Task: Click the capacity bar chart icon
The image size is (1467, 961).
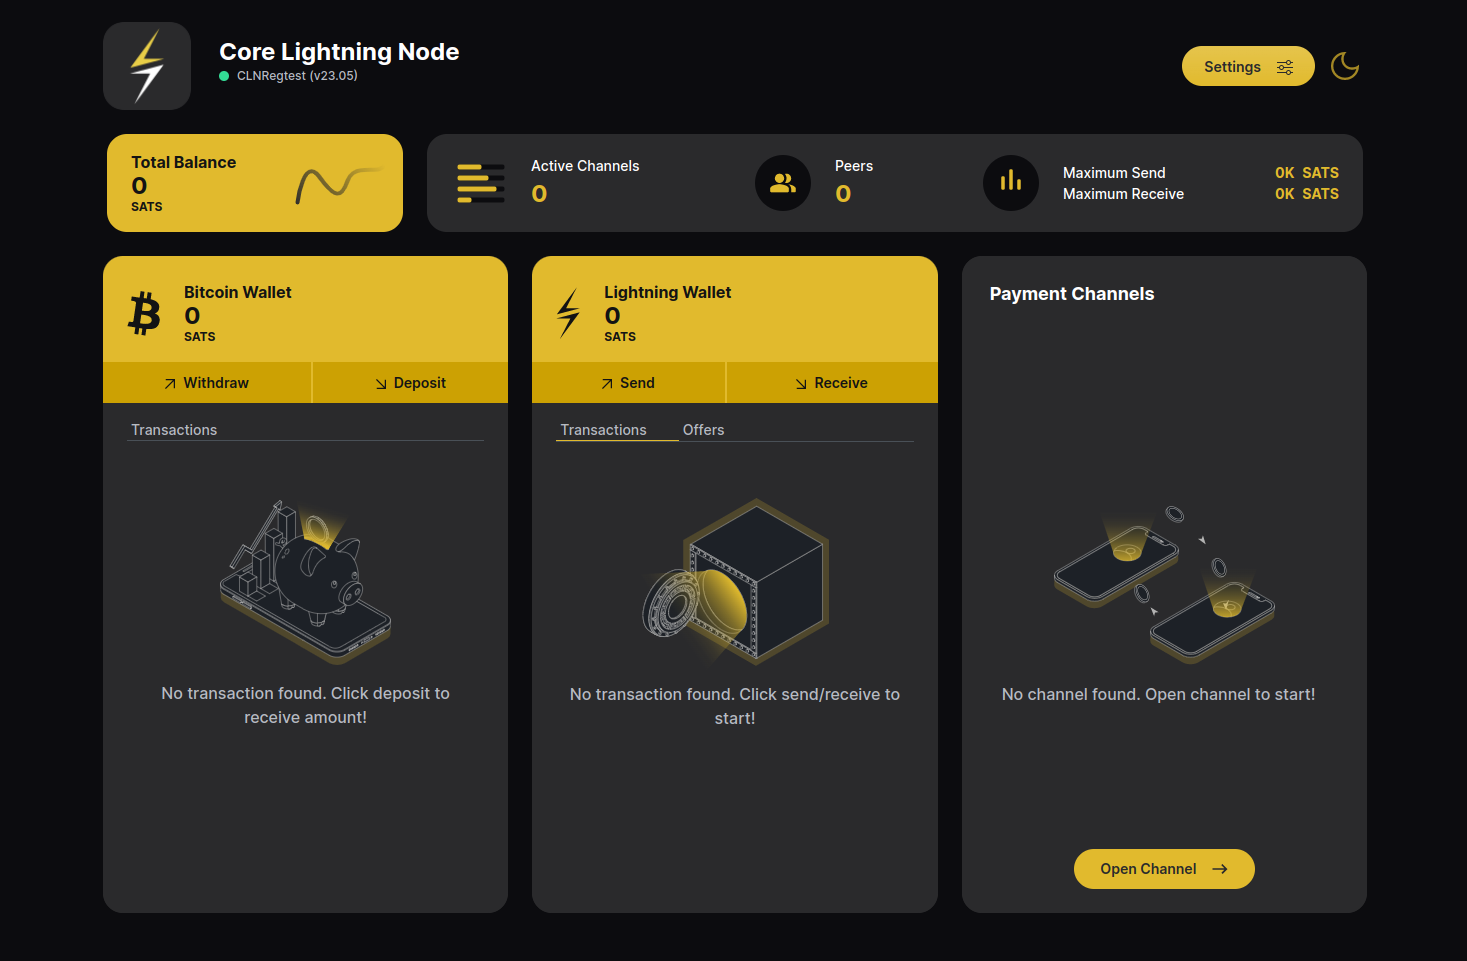Action: pos(1011,183)
